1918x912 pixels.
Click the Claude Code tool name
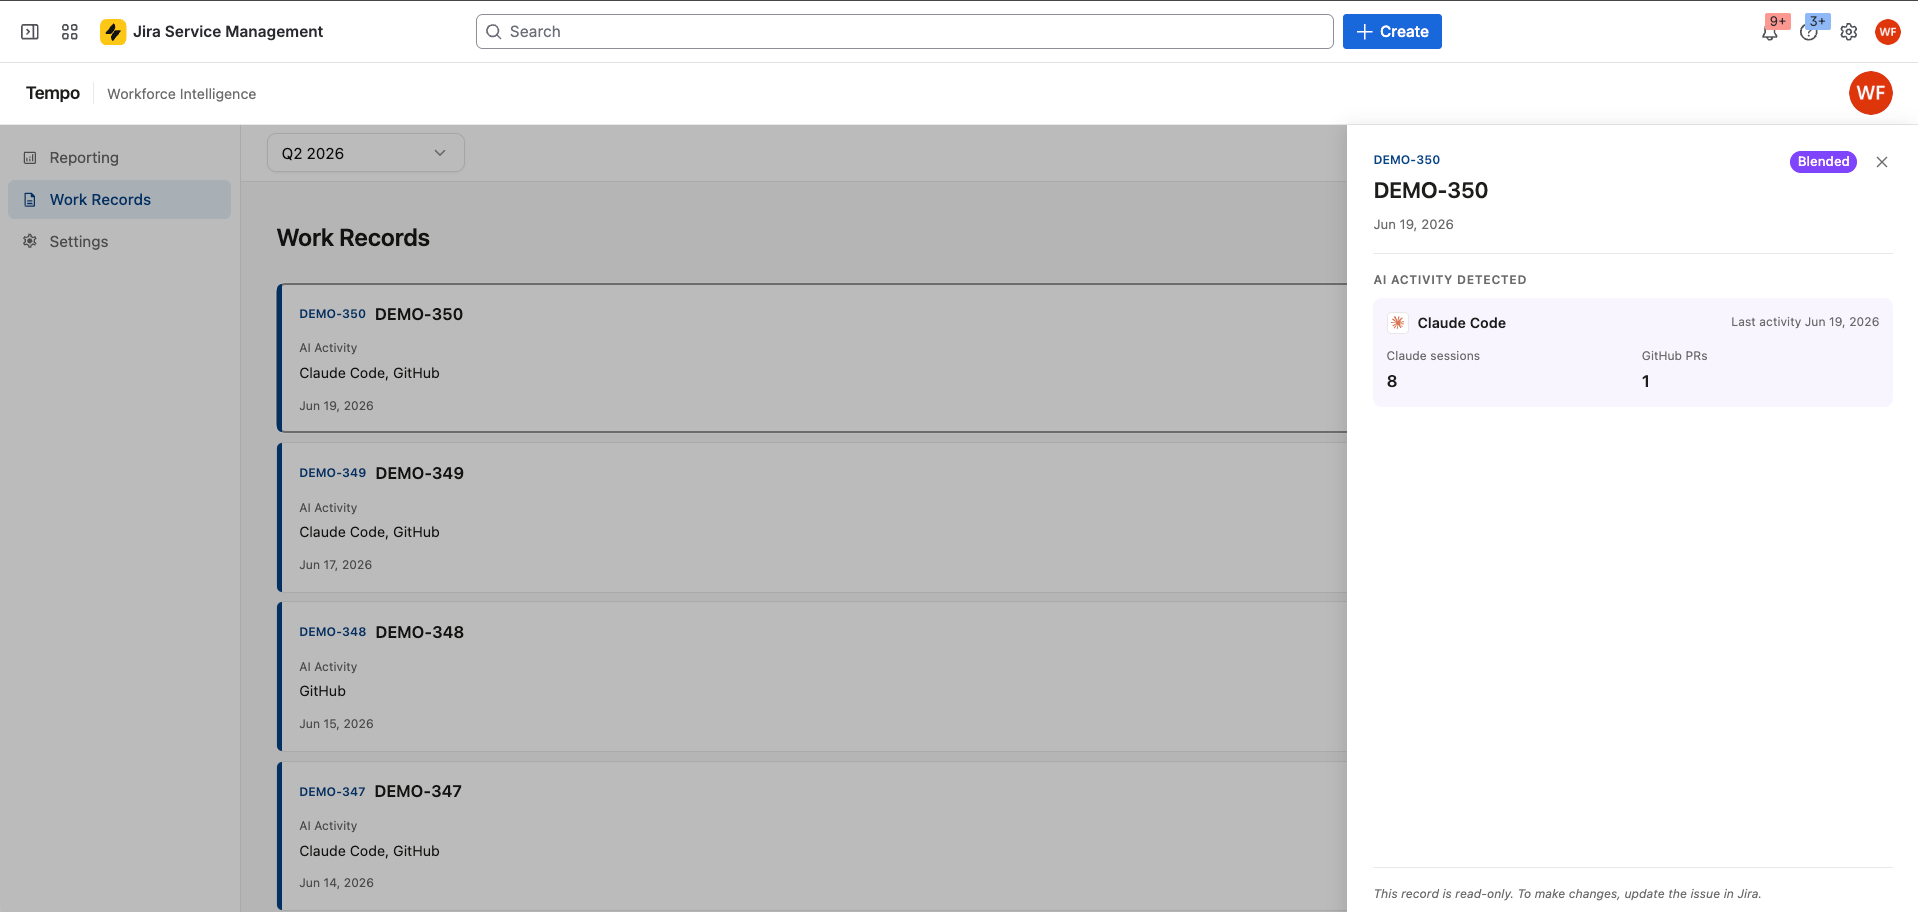(1462, 323)
